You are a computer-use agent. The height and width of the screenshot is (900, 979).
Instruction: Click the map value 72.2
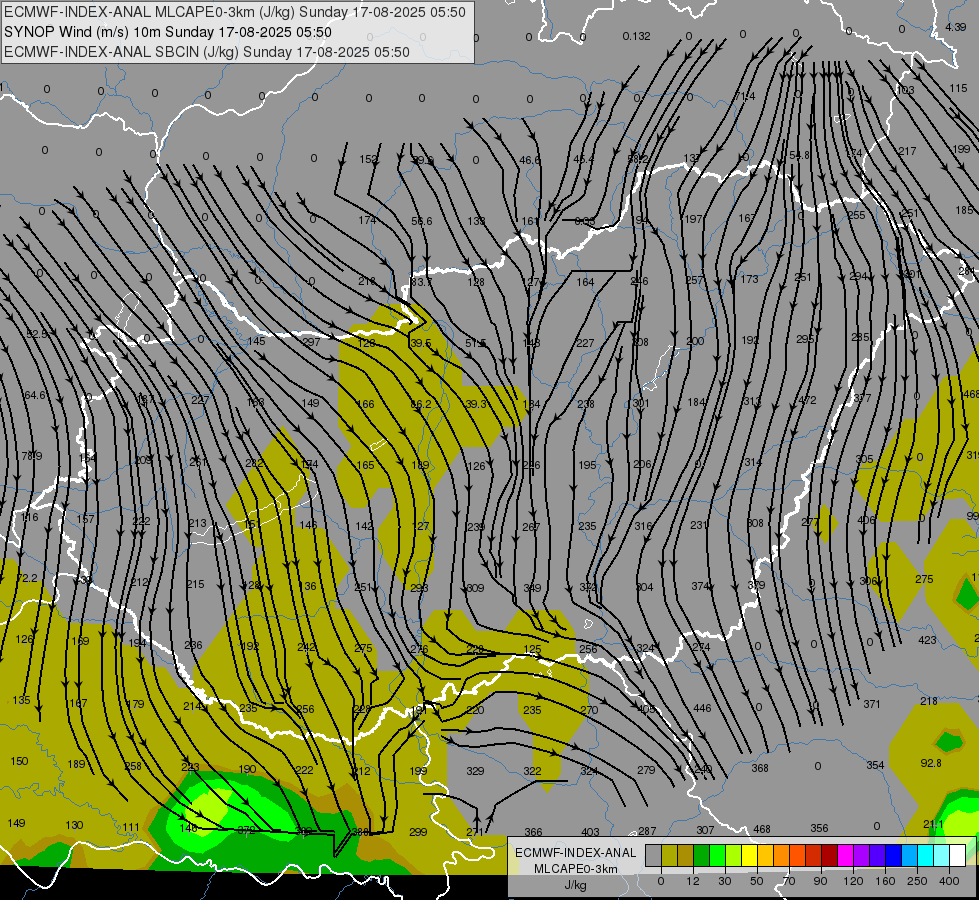click(27, 578)
